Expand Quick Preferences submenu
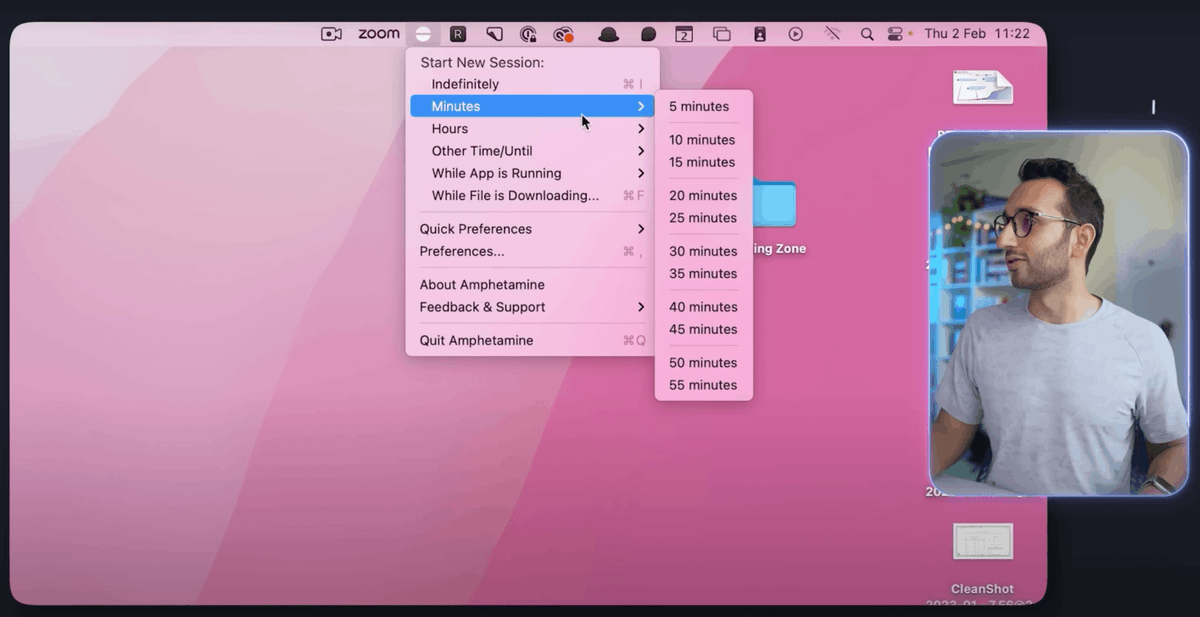The image size is (1200, 617). 532,229
